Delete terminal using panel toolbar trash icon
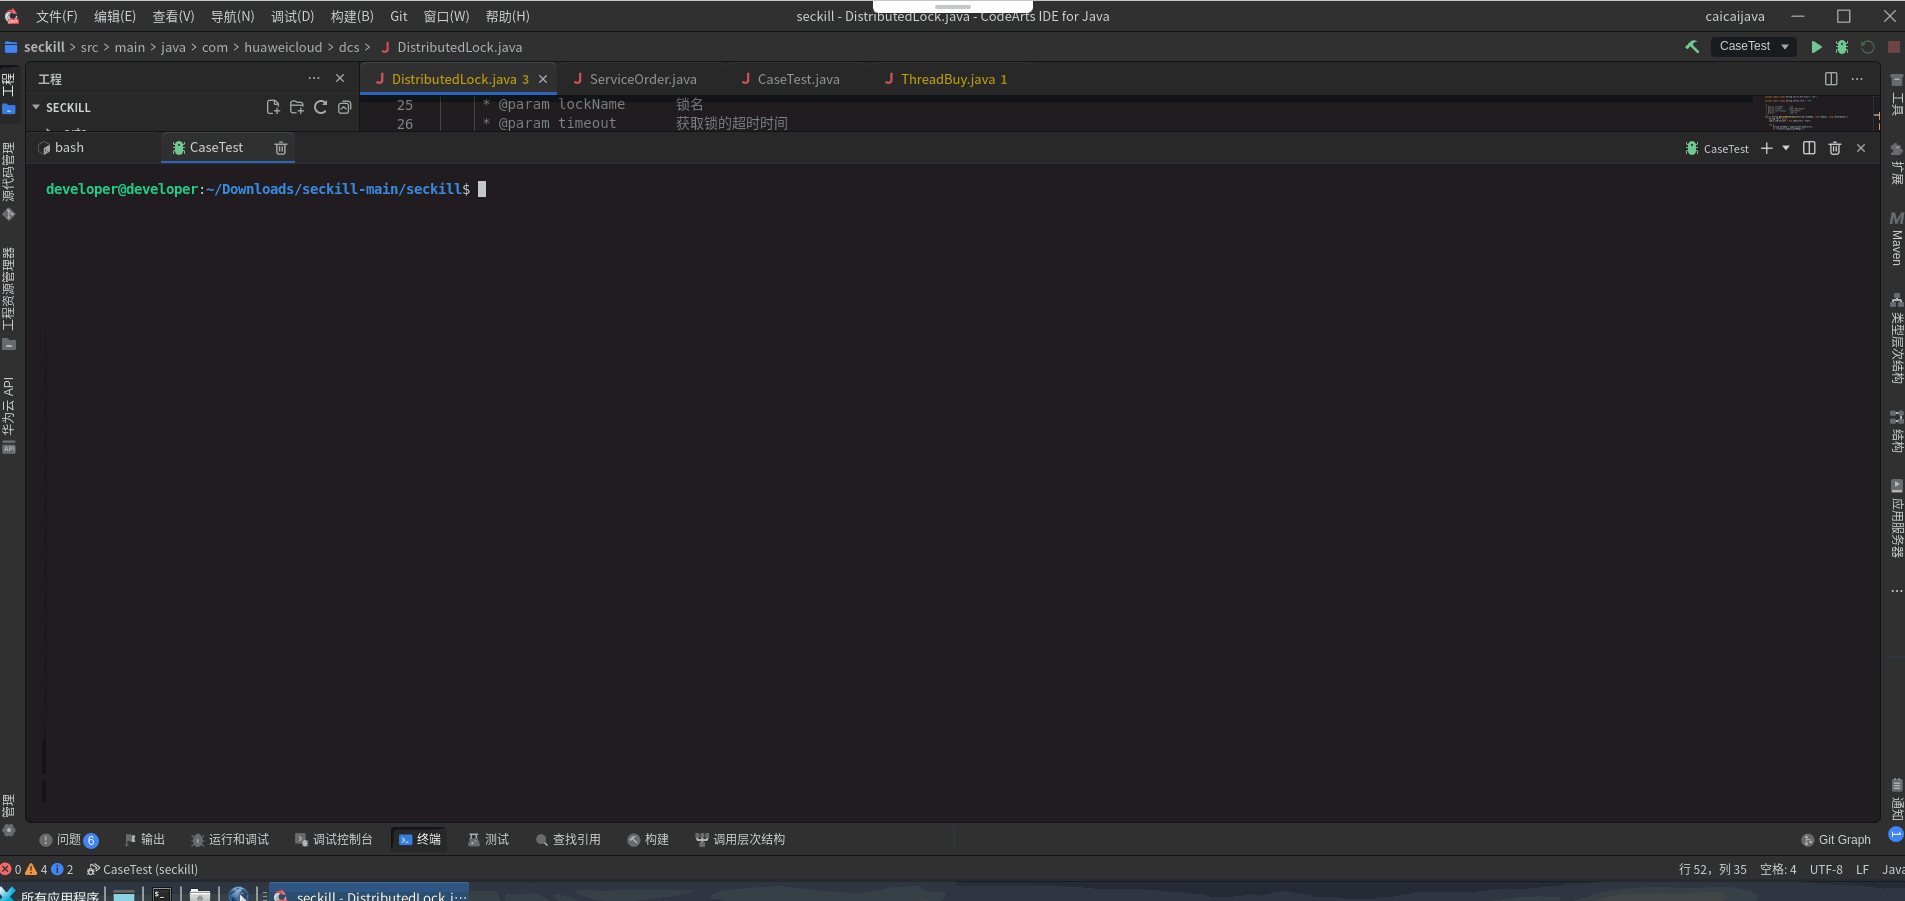The height and width of the screenshot is (901, 1905). click(1835, 148)
